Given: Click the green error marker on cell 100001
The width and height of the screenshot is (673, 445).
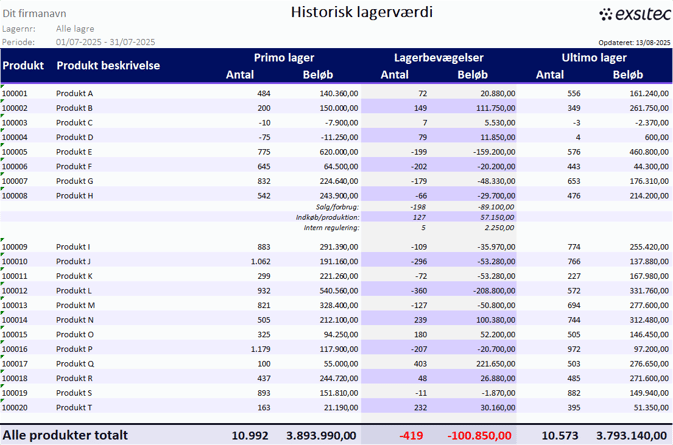Looking at the screenshot, I should click(x=3, y=88).
